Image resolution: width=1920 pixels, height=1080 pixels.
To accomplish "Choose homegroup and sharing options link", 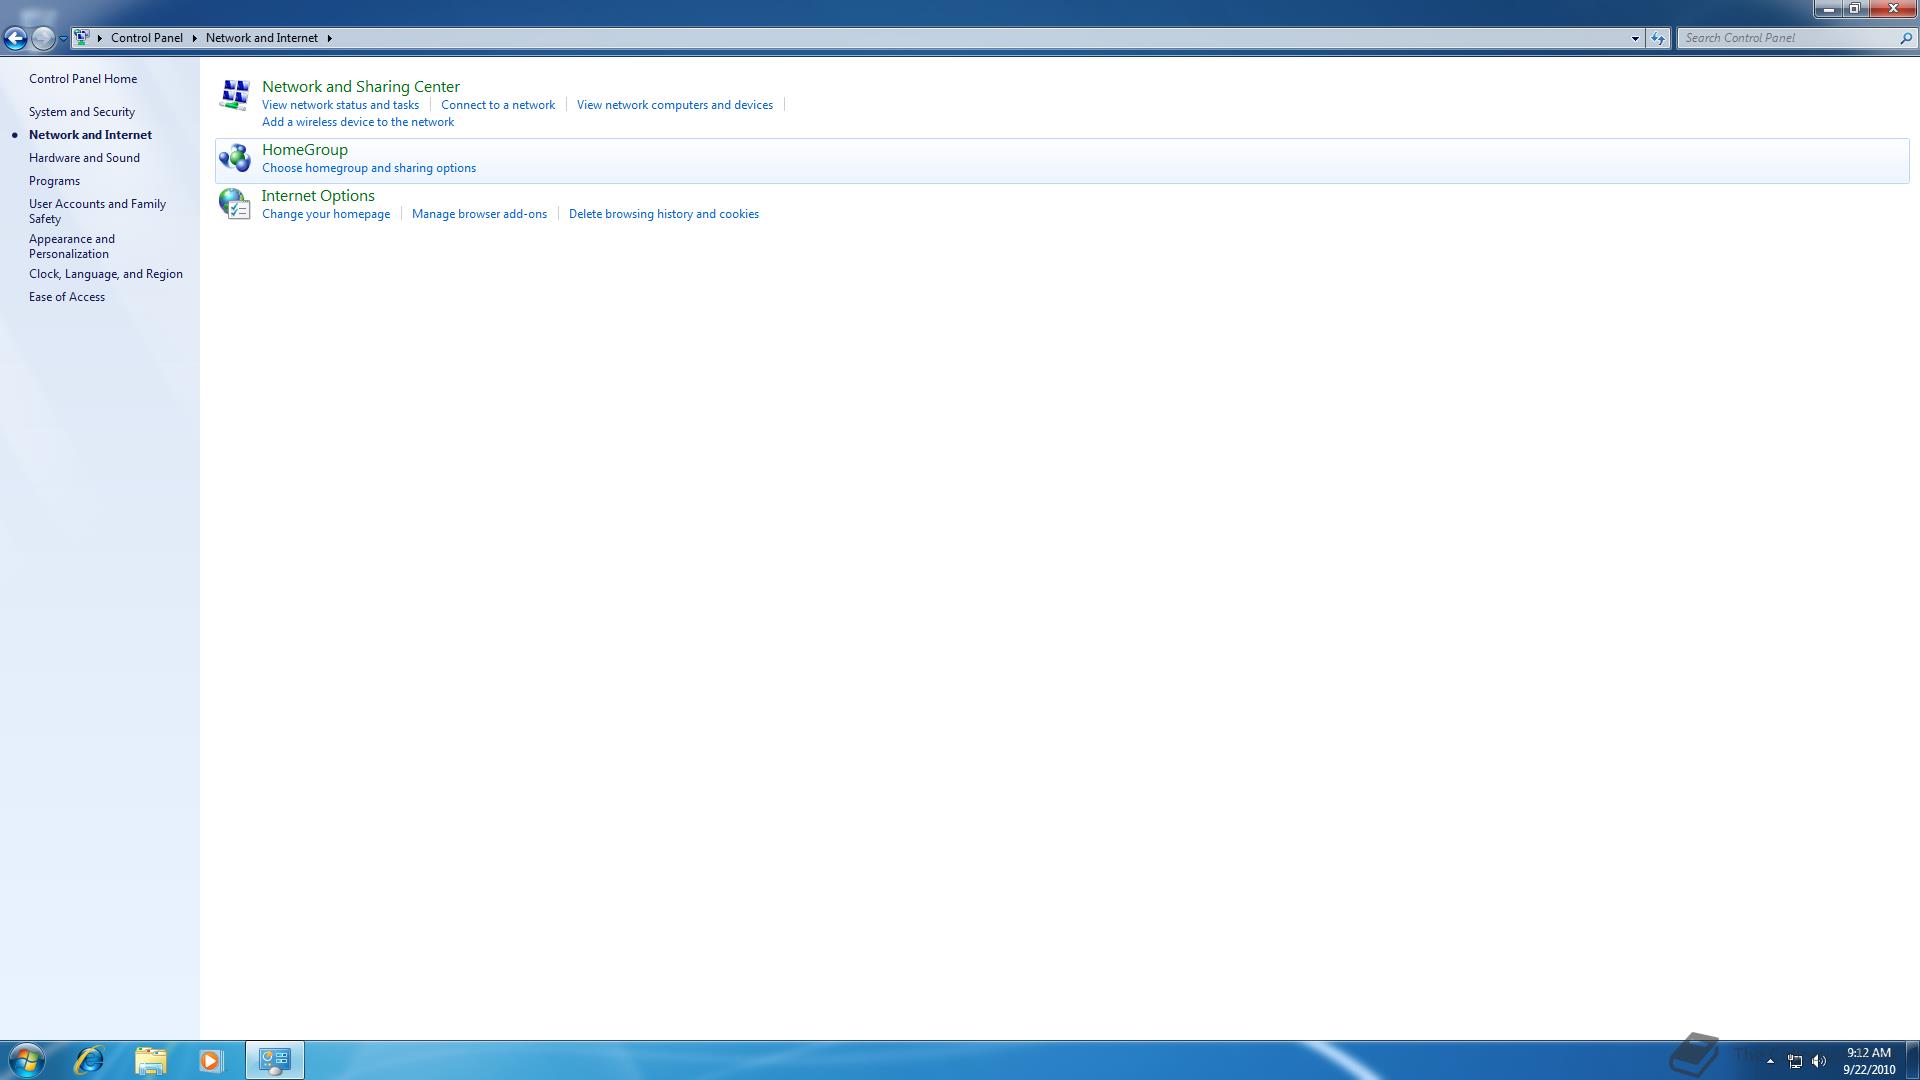I will (x=369, y=168).
